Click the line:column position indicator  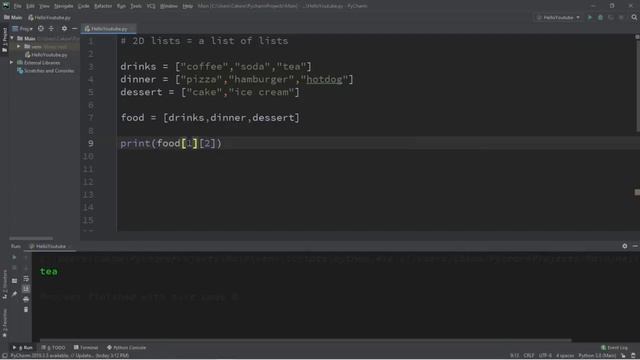click(x=514, y=356)
